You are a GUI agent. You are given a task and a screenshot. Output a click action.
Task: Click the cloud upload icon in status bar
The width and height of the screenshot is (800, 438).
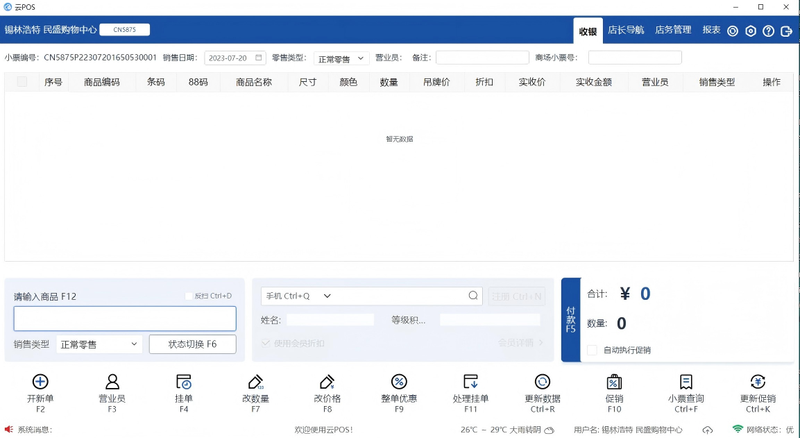coord(708,430)
